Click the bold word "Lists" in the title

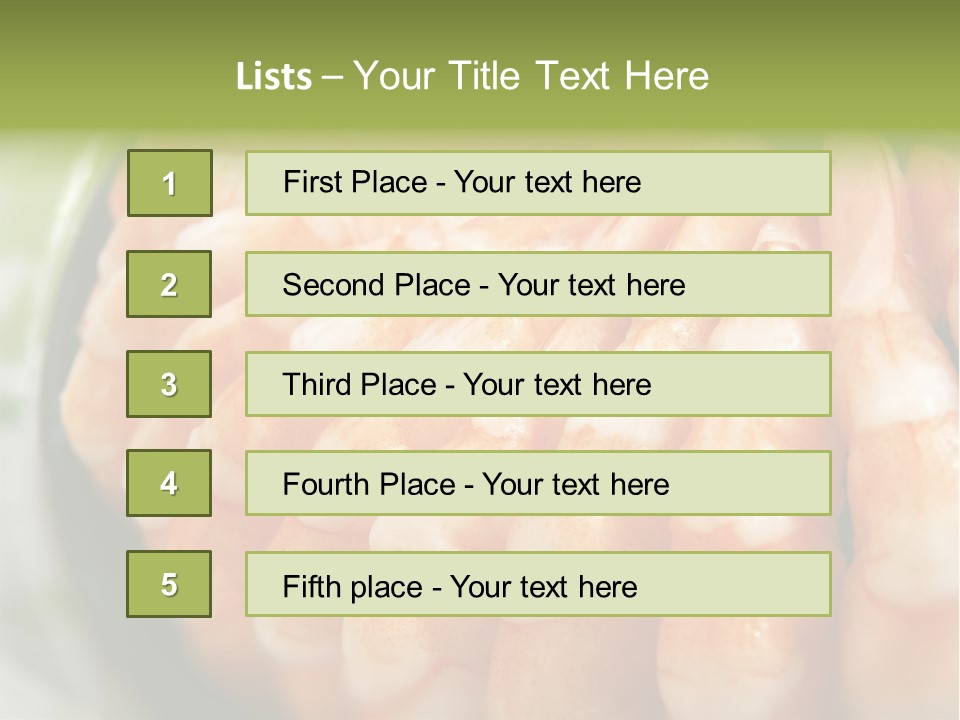274,76
